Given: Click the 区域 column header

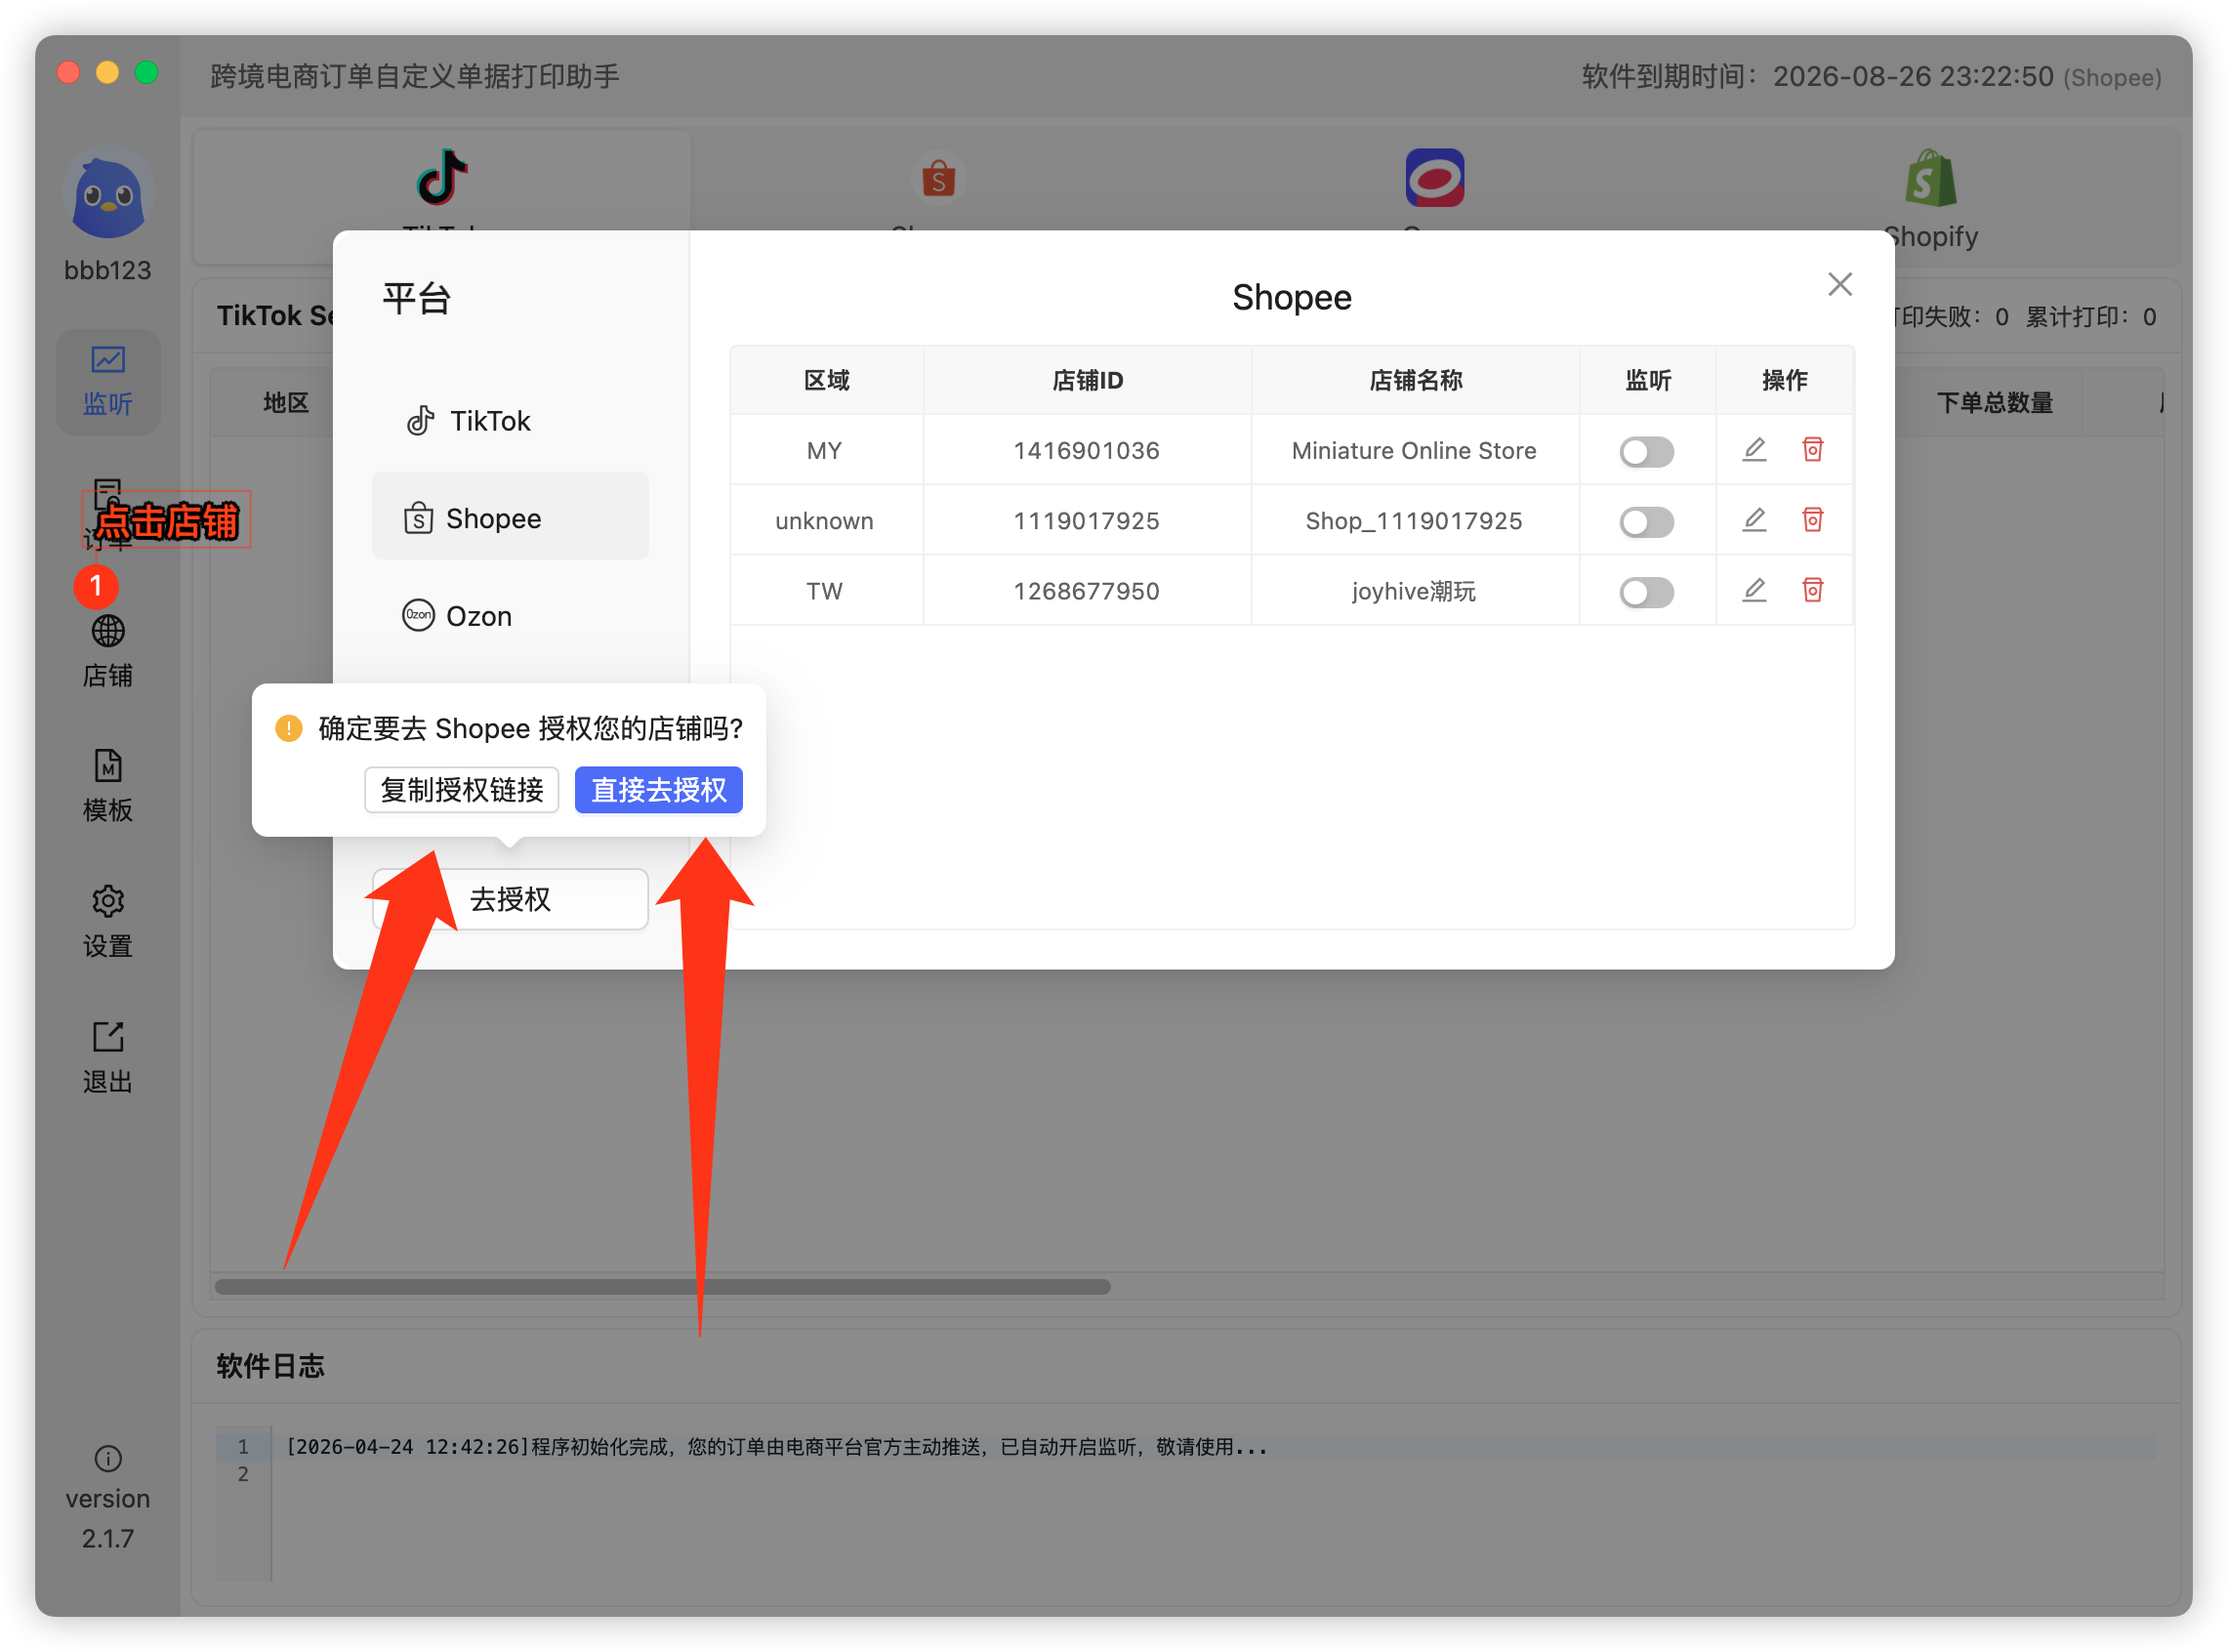Looking at the screenshot, I should click(x=826, y=380).
